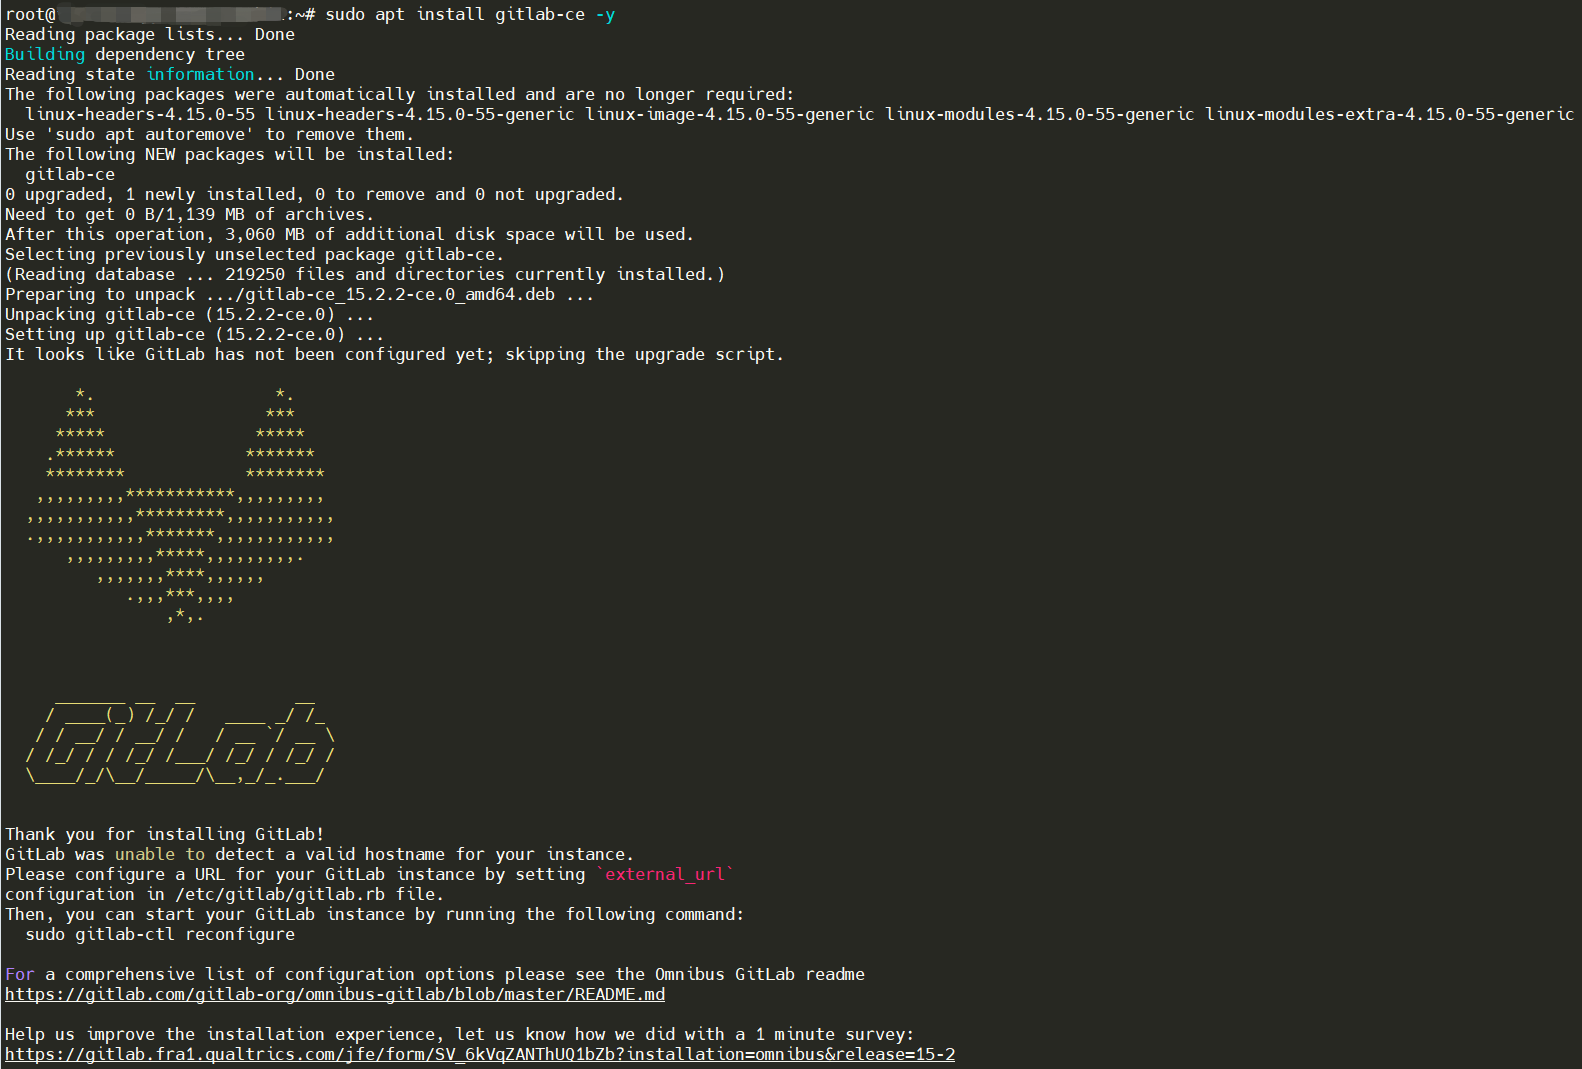Image resolution: width=1582 pixels, height=1069 pixels.
Task: Click the '3,060 MB' disk space figure
Action: [x=265, y=234]
